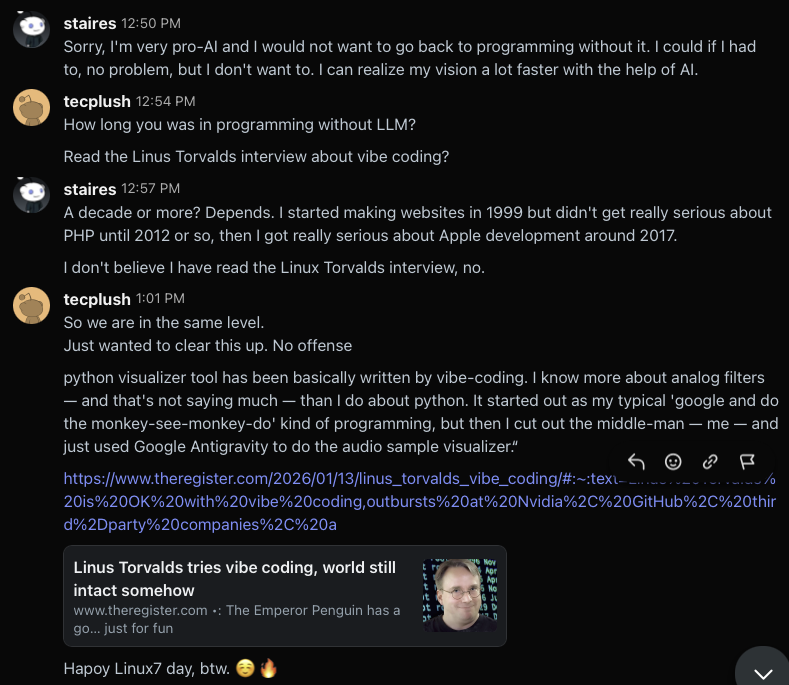Screen dimensions: 789x685
Task: Click Linus Torvalds photo thumbnail
Action: pyautogui.click(x=459, y=595)
